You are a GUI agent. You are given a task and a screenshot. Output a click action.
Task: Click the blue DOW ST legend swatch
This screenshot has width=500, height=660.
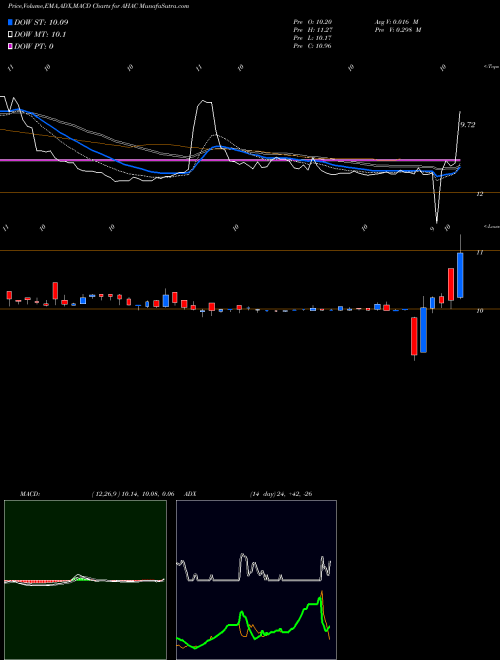[x=10, y=22]
